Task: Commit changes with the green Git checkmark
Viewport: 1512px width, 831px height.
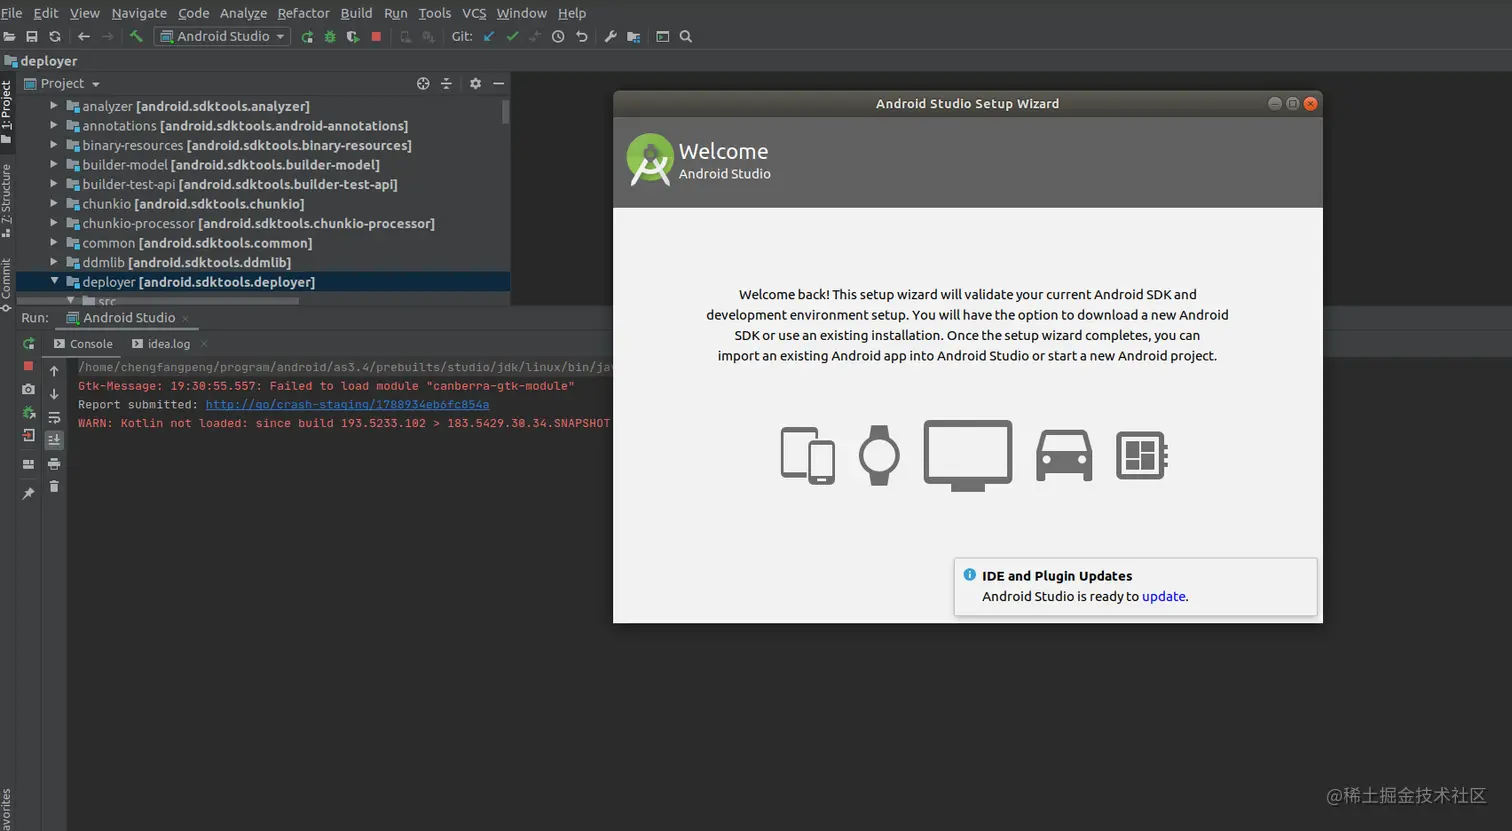Action: click(512, 37)
